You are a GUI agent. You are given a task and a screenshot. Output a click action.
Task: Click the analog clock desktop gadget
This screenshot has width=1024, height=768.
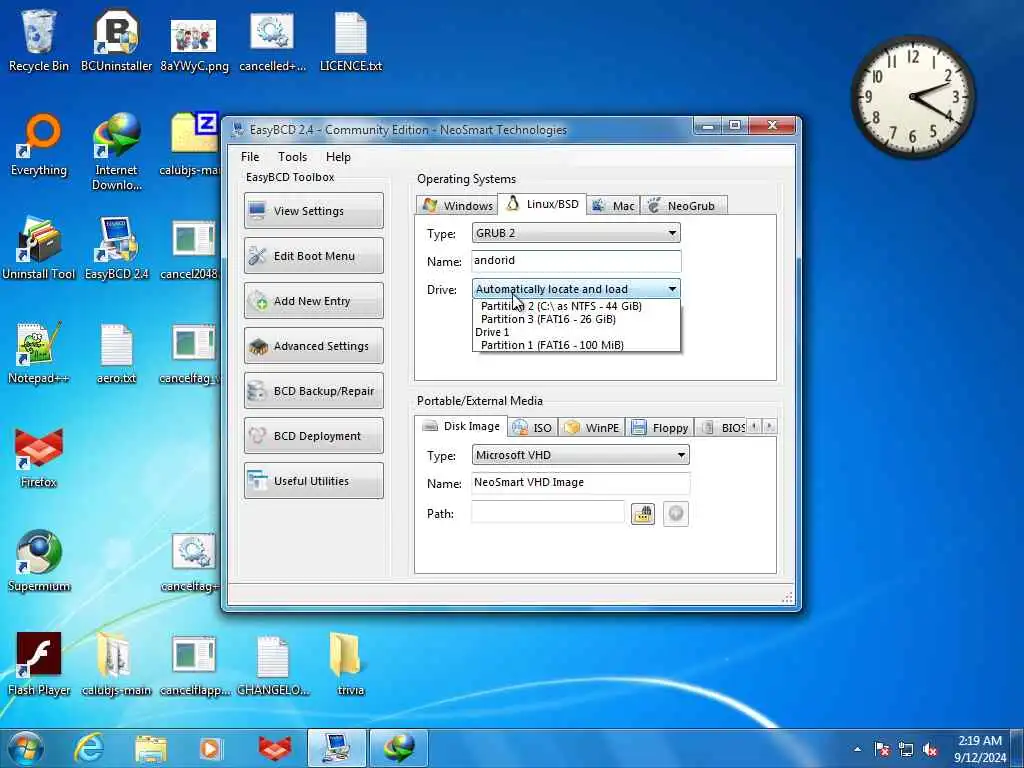tap(913, 97)
